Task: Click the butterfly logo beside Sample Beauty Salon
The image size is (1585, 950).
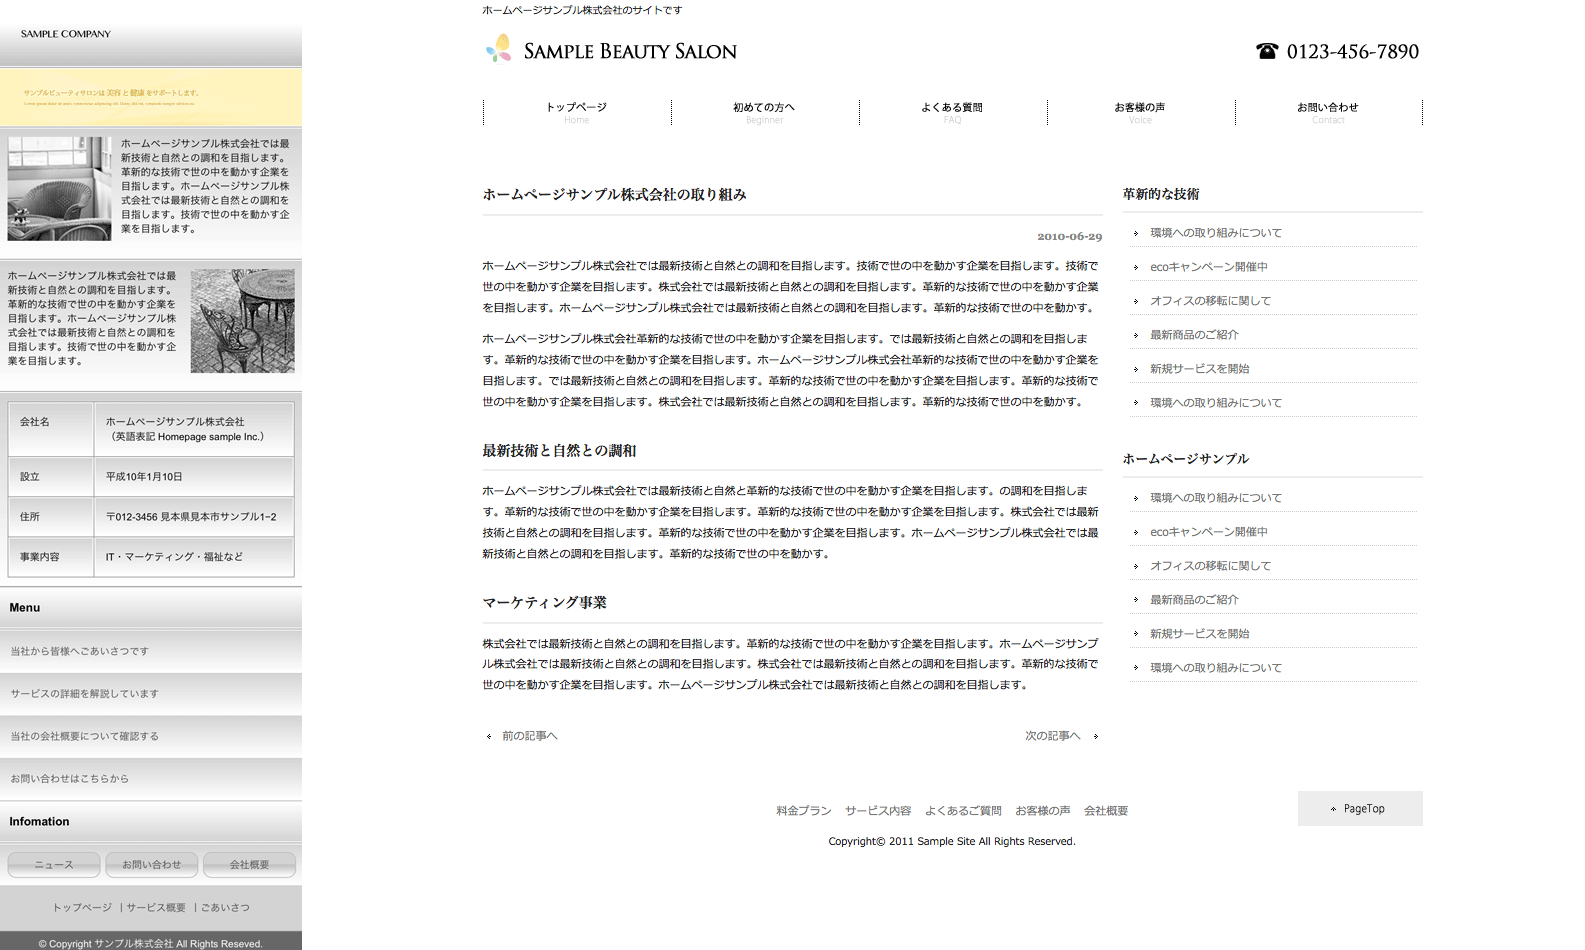Action: (x=499, y=49)
